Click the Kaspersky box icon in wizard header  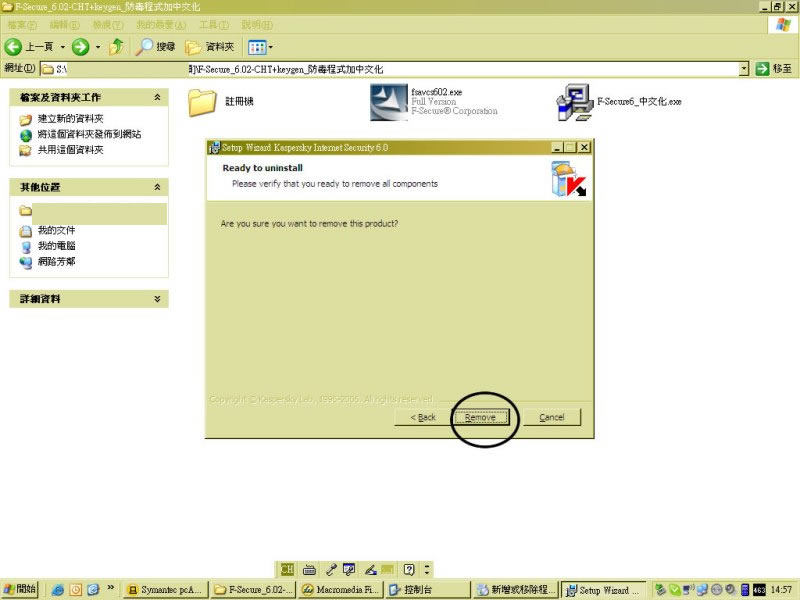click(x=568, y=179)
